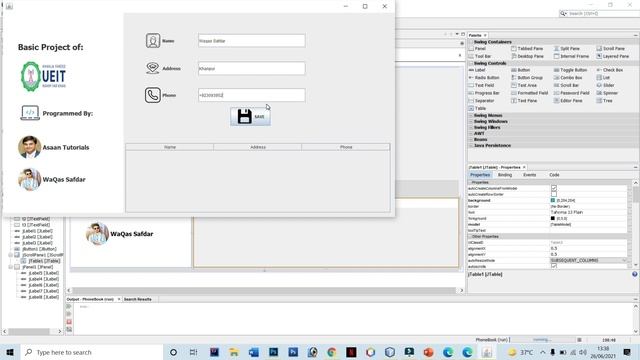
Task: Click the SAVE button with floppy icon
Action: [250, 117]
